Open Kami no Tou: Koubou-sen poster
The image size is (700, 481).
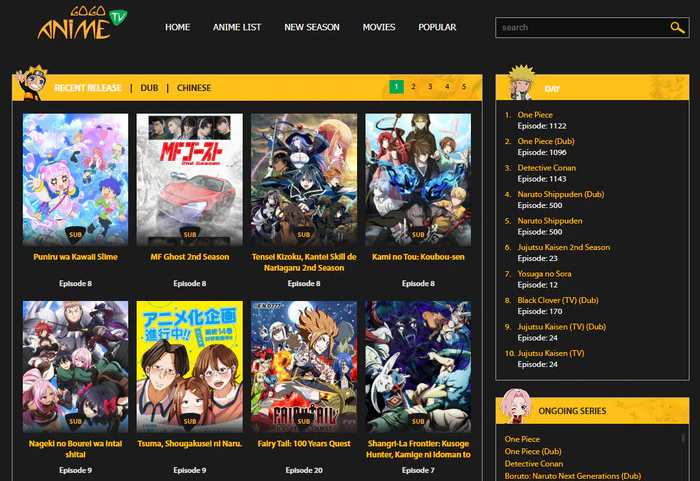(x=418, y=179)
